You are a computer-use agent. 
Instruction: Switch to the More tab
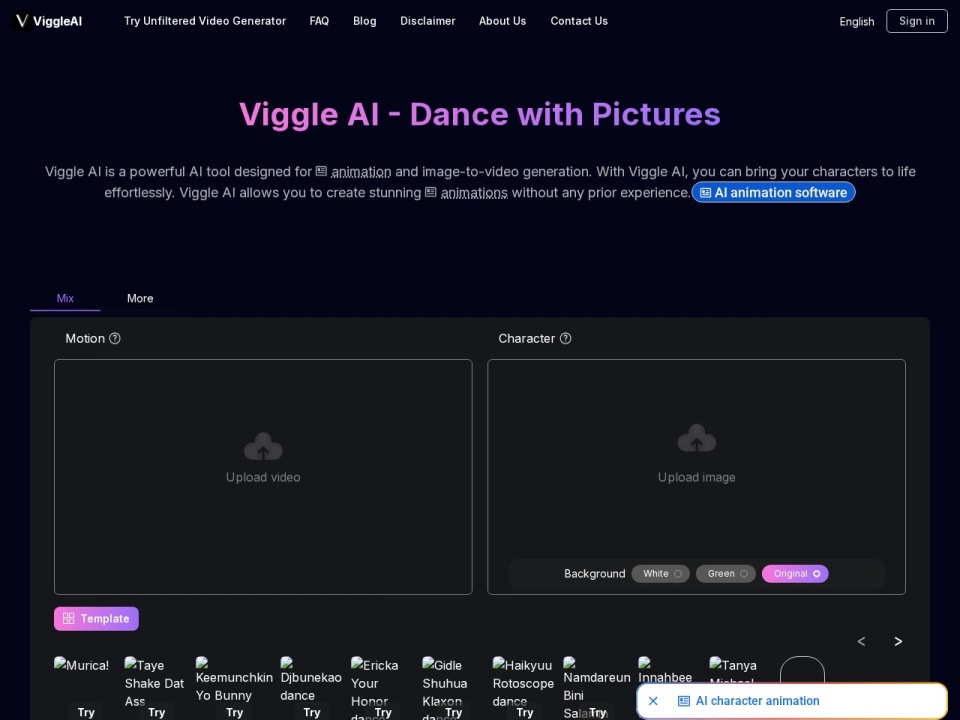pyautogui.click(x=140, y=298)
